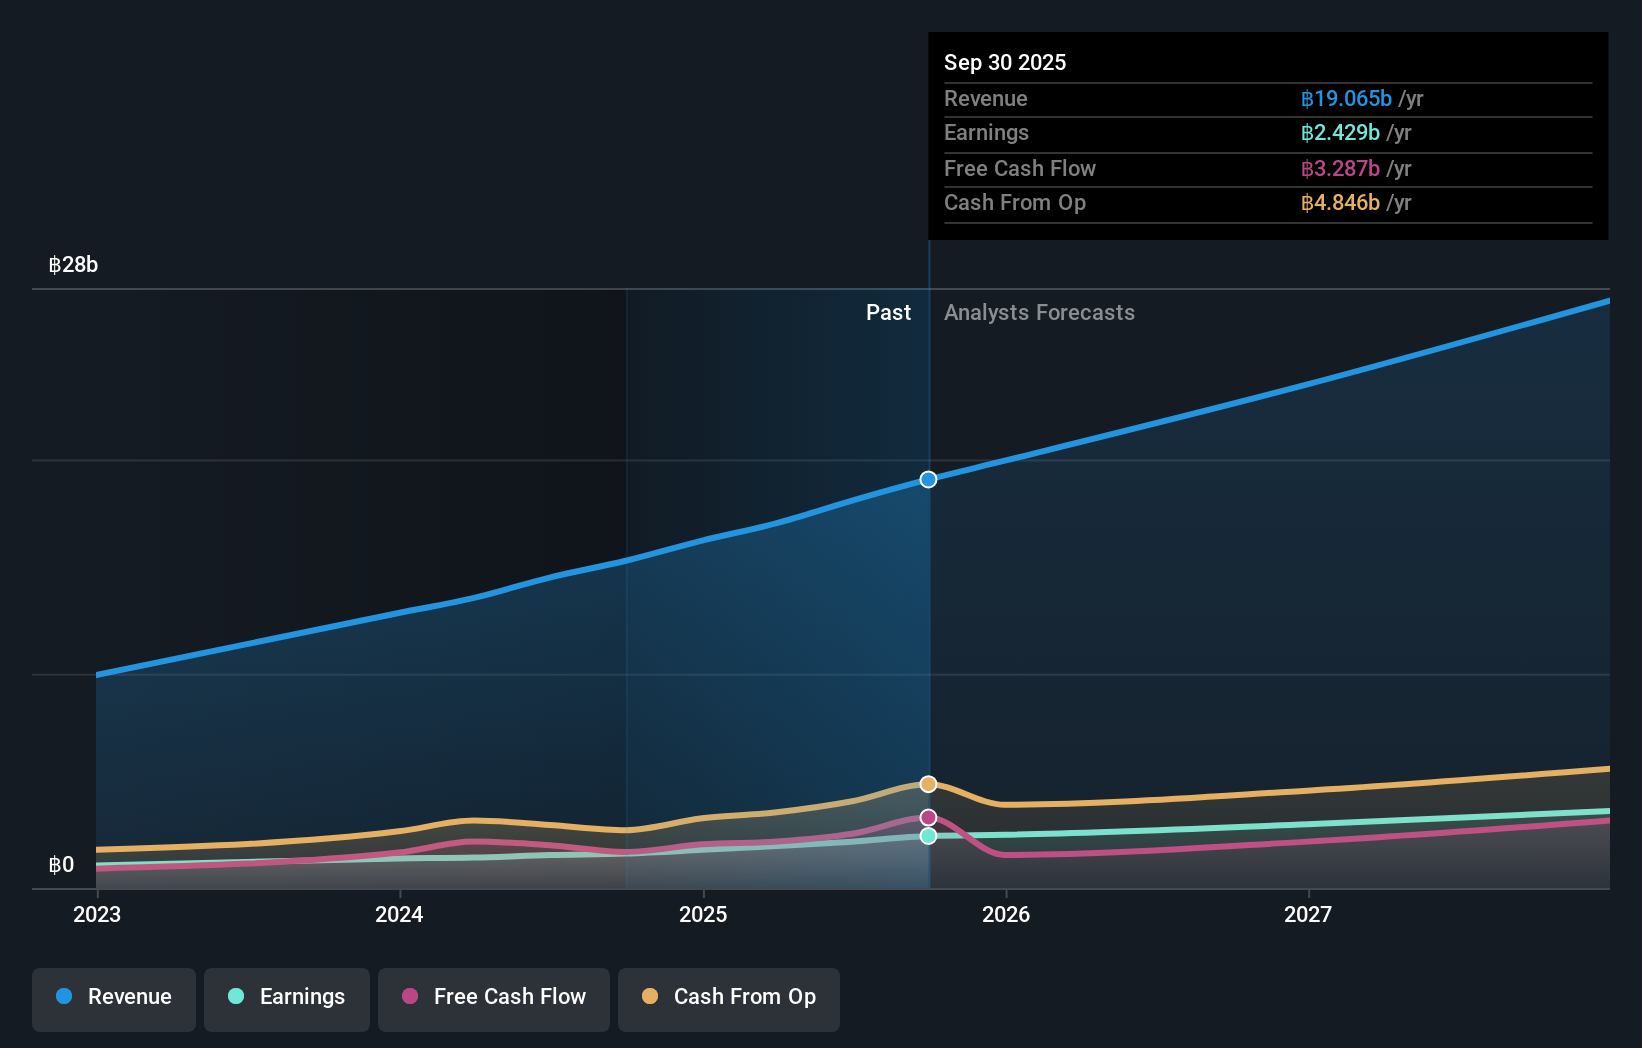Screen dimensions: 1642x1048
Task: Click the pink Free Cash Flow data point
Action: coord(928,818)
